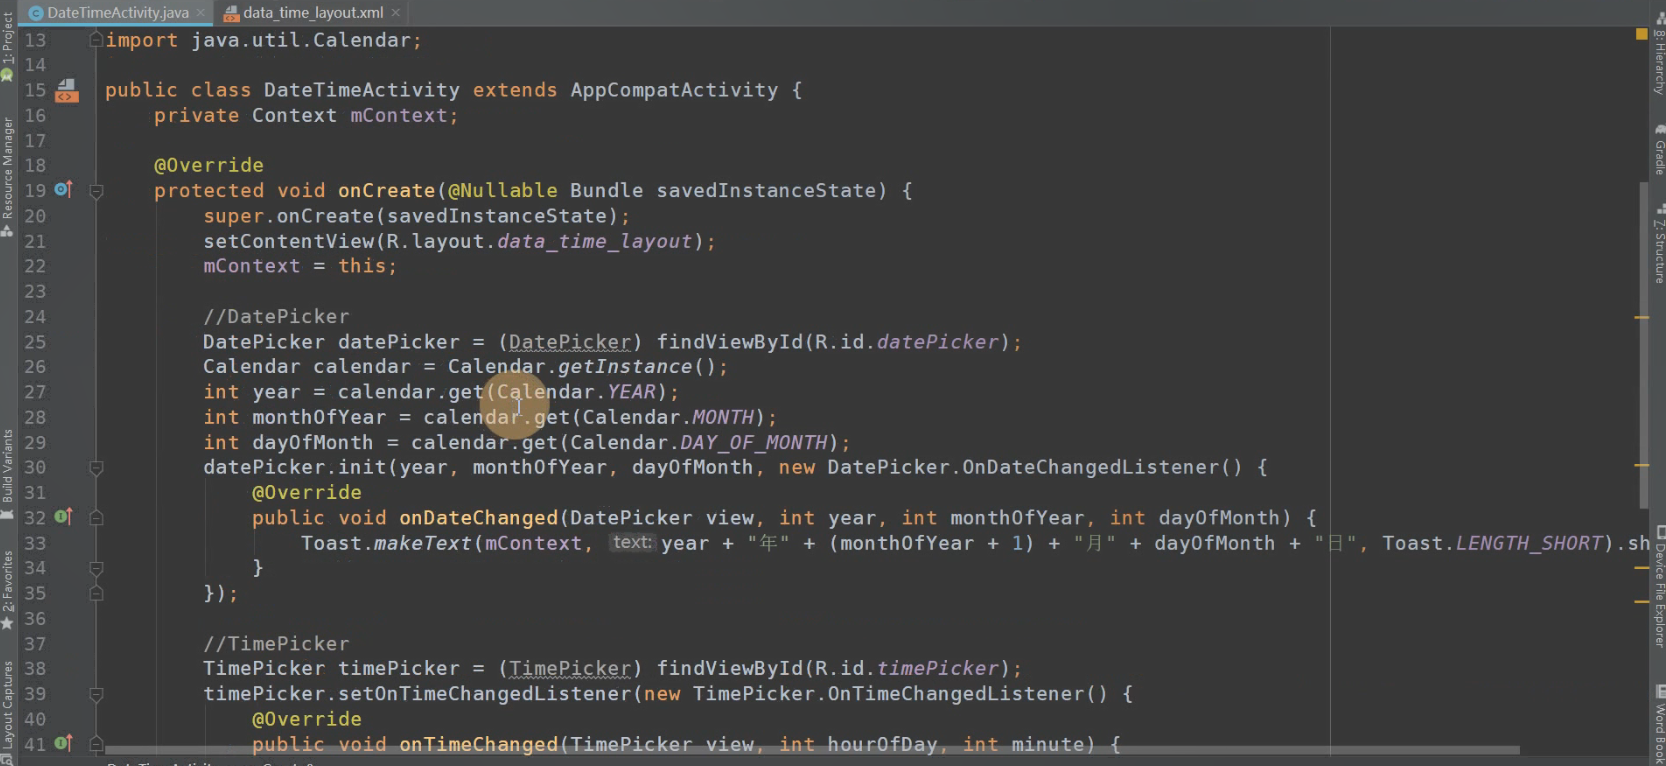Viewport: 1666px width, 766px height.
Task: Click setOnTimeChangedListener on line 39
Action: [484, 694]
